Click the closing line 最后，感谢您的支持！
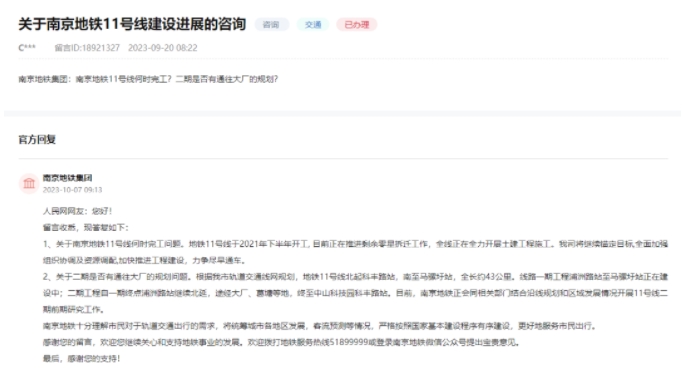The image size is (694, 384). (81, 358)
